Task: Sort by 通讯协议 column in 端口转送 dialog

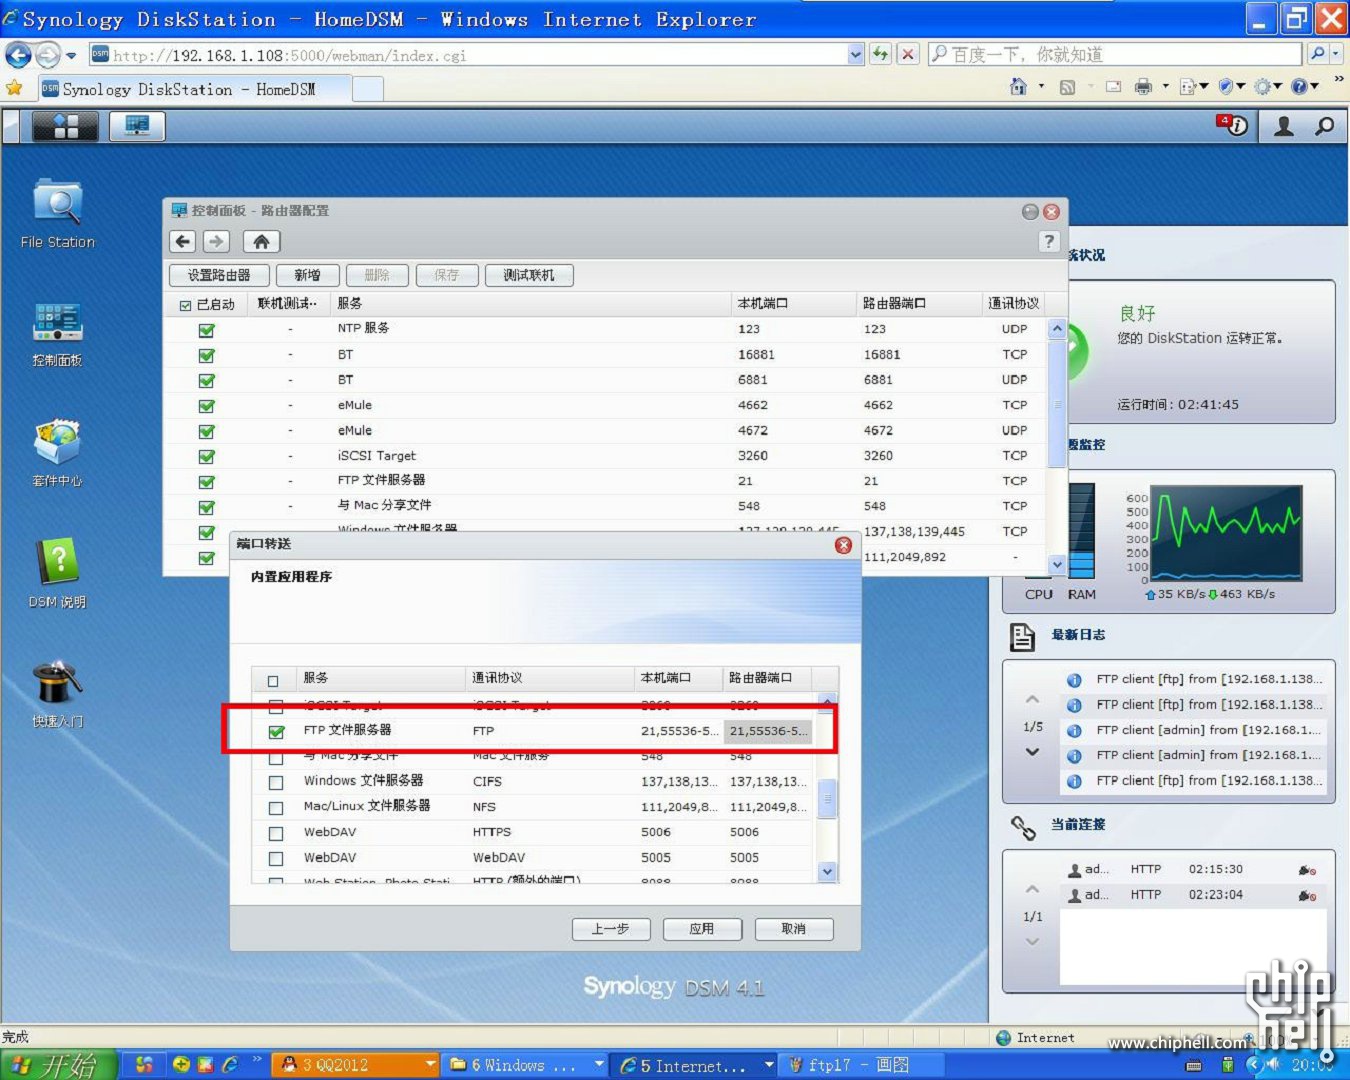Action: pos(549,679)
